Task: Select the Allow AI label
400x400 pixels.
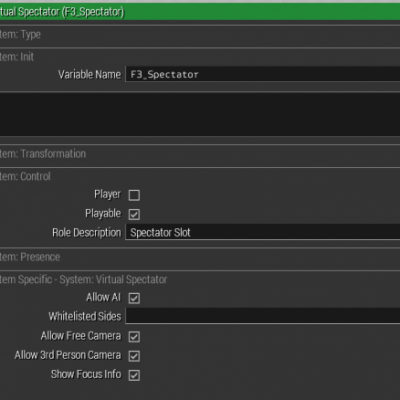Action: 103,297
